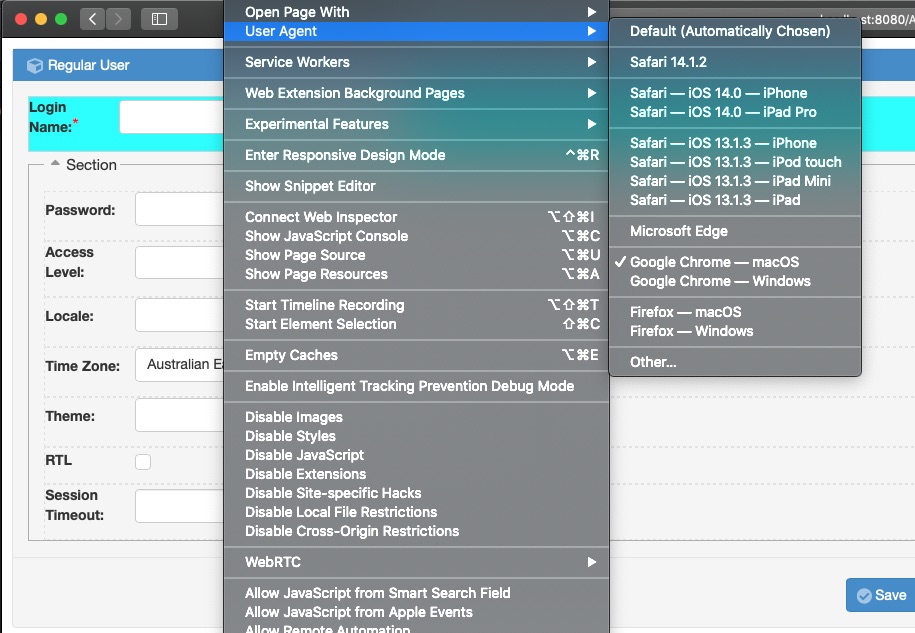Toggle Disable Cross-Origin Restrictions option
The image size is (915, 633).
417,531
